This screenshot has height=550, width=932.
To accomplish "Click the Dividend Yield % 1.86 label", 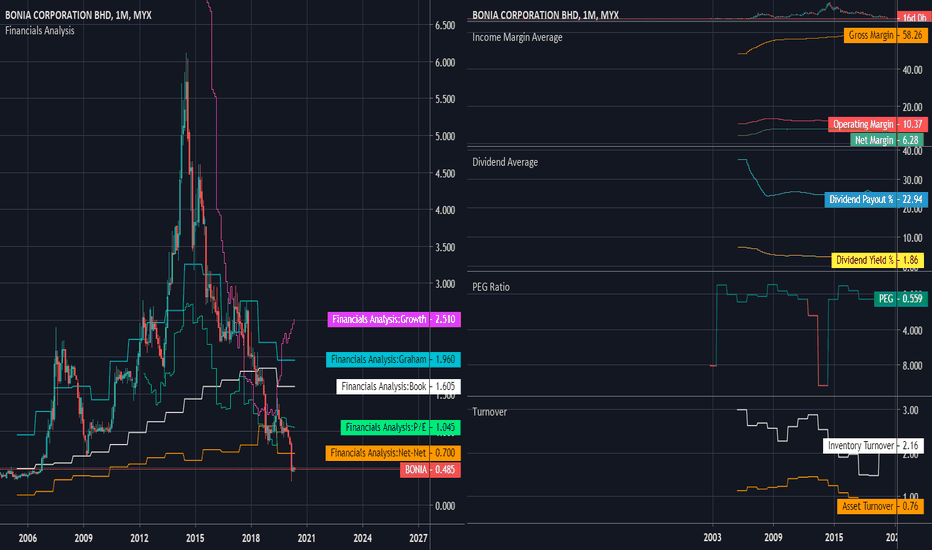I will point(877,260).
